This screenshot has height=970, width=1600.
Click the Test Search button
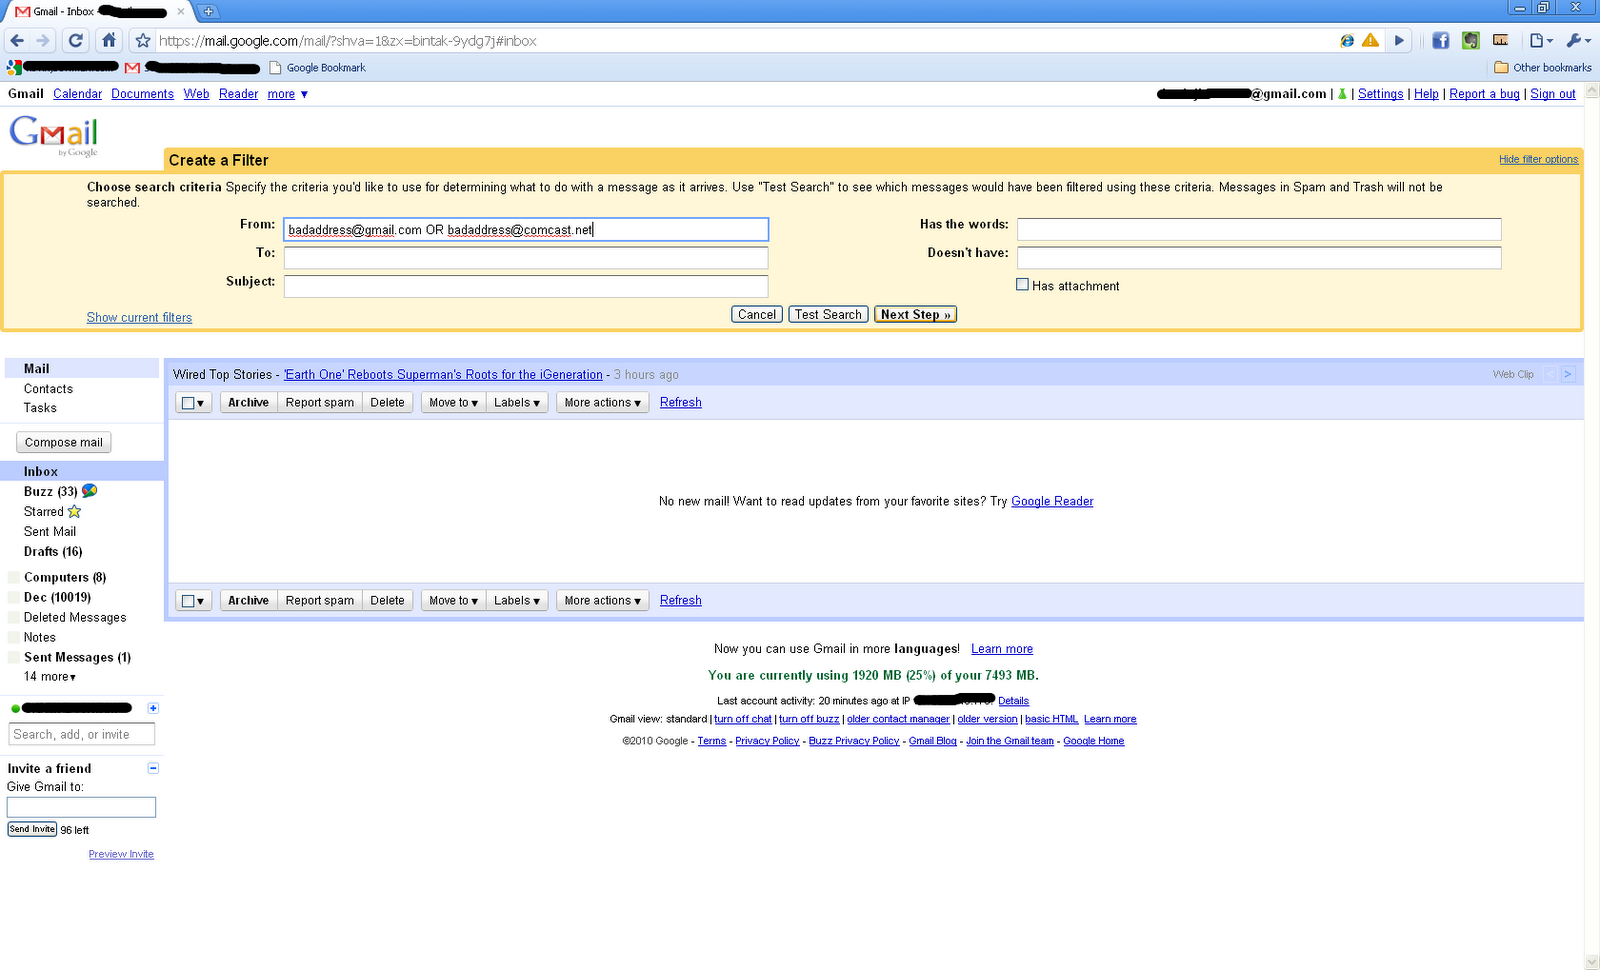click(828, 314)
